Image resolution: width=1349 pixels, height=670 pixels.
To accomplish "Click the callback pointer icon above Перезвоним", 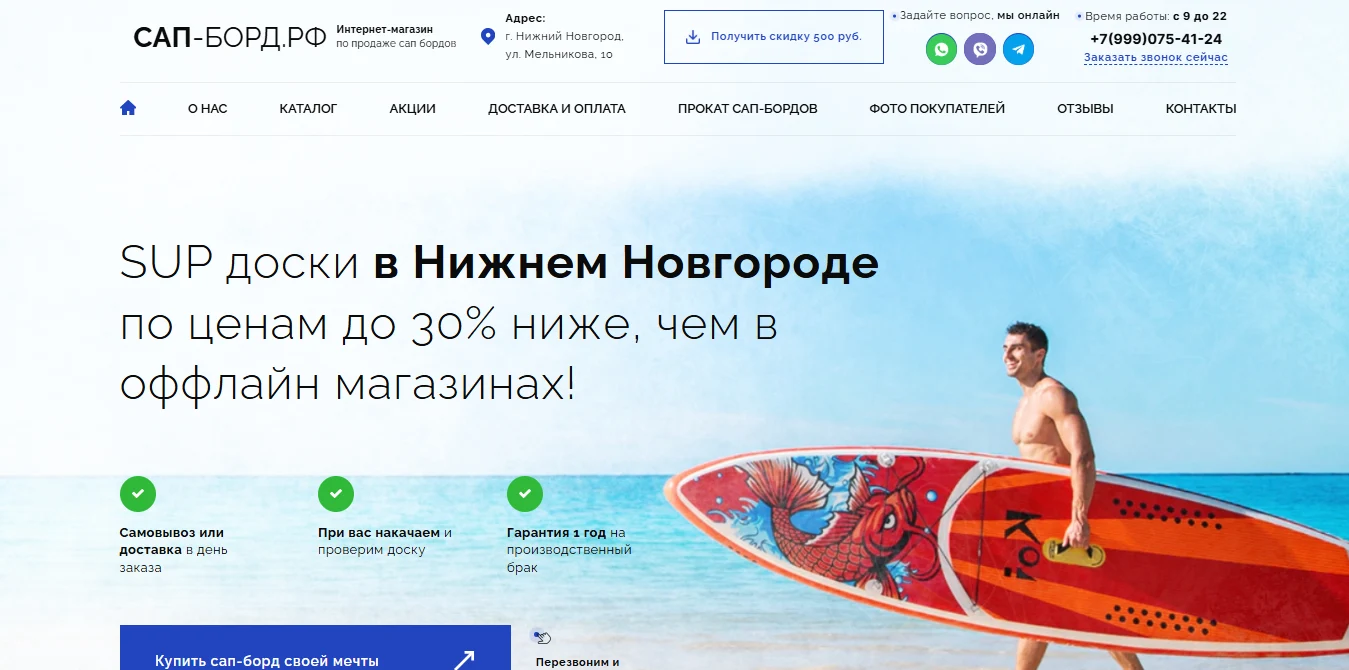I will click(541, 637).
